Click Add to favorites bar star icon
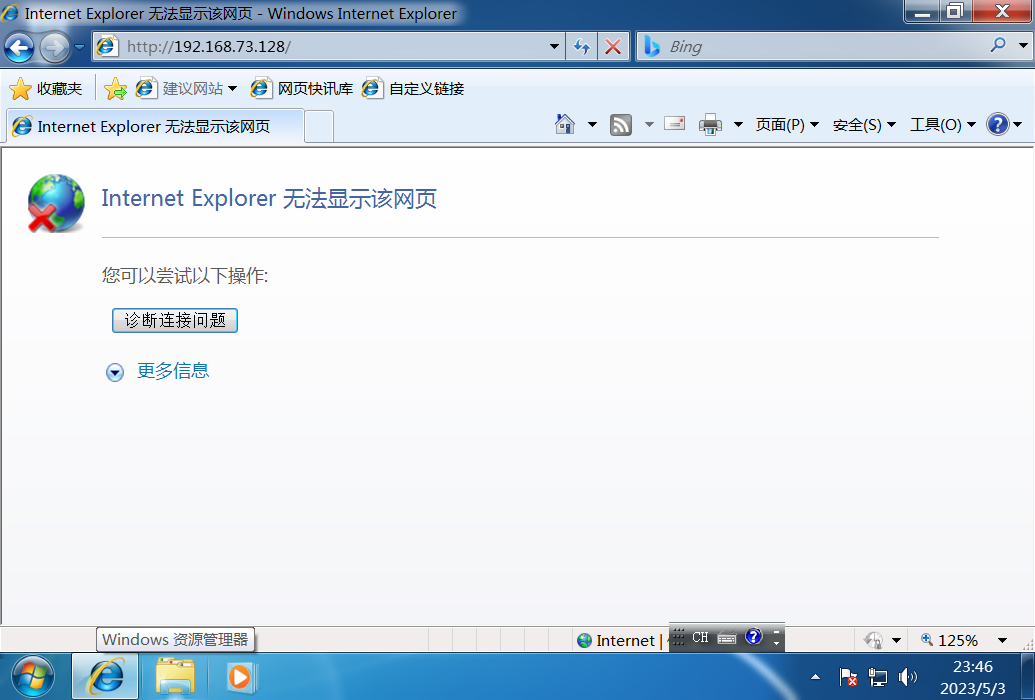This screenshot has width=1035, height=700. [116, 88]
